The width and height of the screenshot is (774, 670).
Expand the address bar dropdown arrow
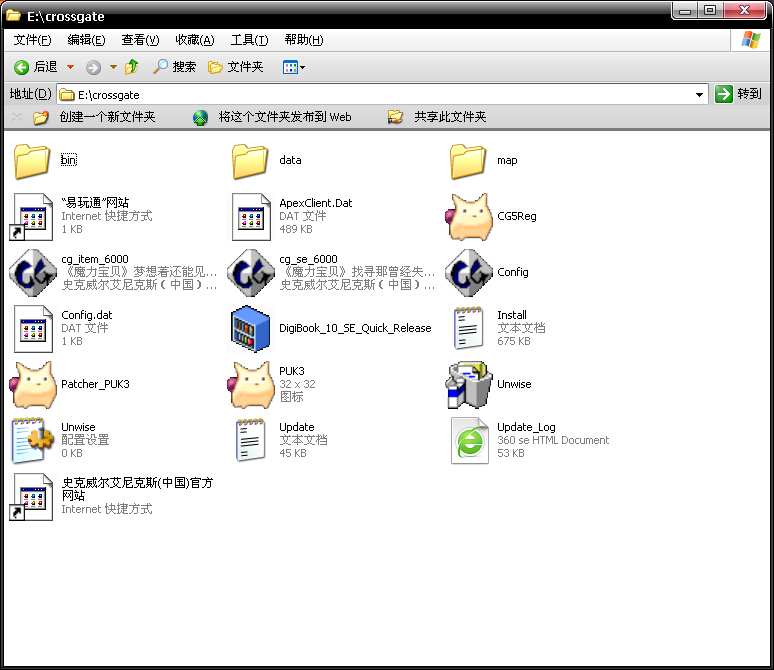point(700,94)
